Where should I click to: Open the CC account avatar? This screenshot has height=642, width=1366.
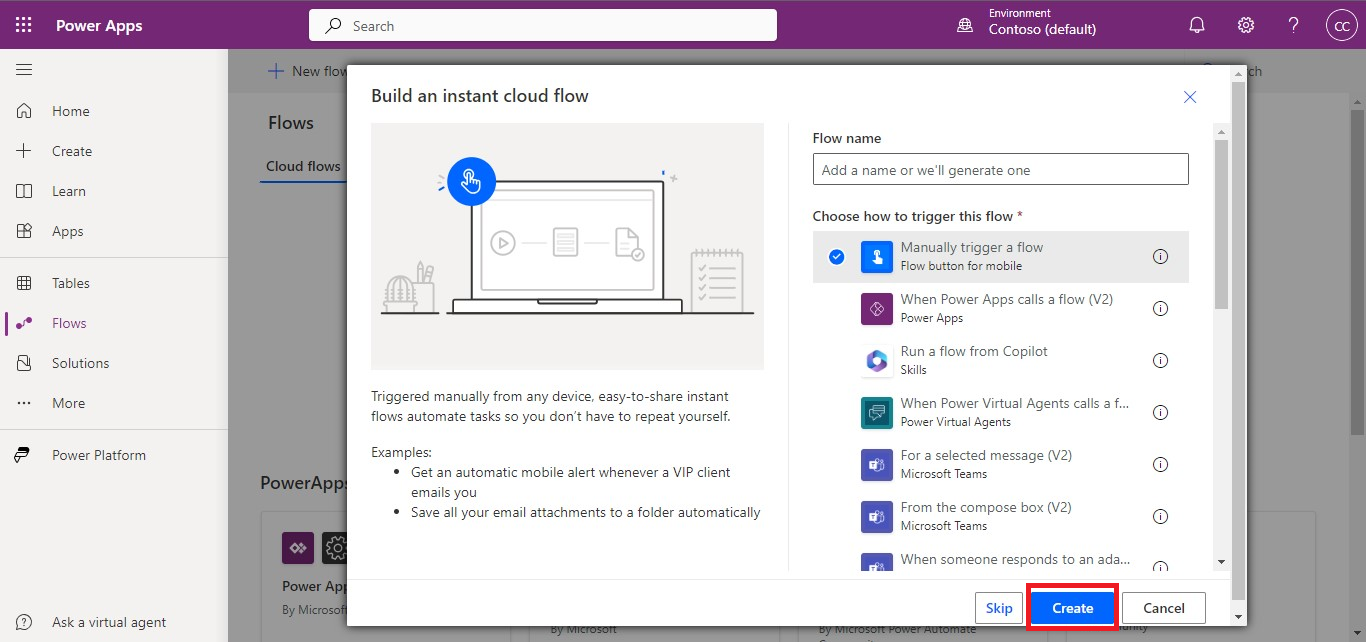1340,26
